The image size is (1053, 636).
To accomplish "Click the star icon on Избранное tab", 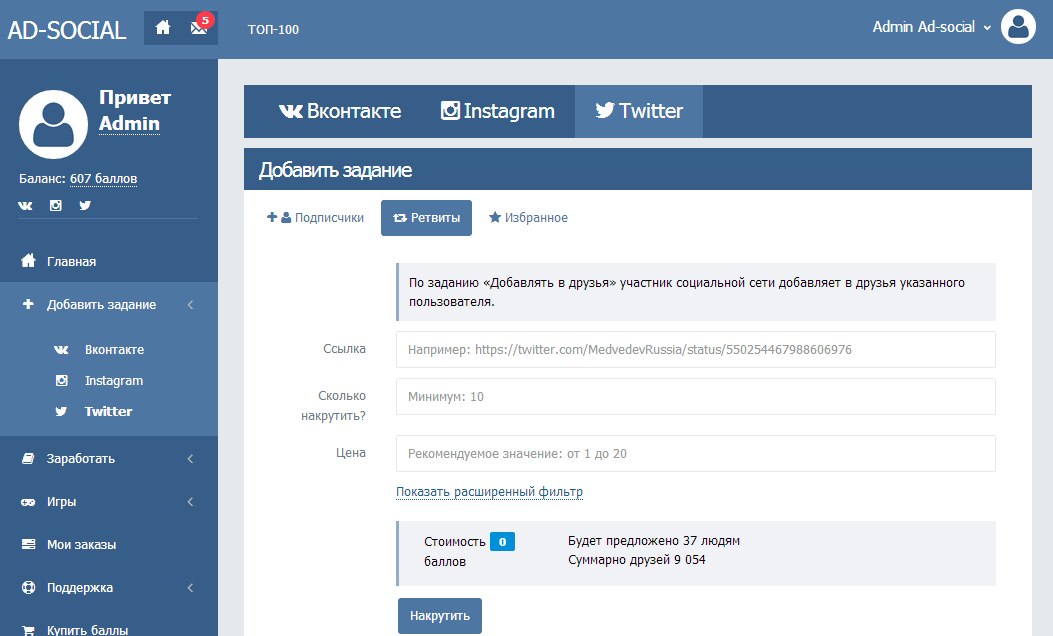I will [495, 217].
